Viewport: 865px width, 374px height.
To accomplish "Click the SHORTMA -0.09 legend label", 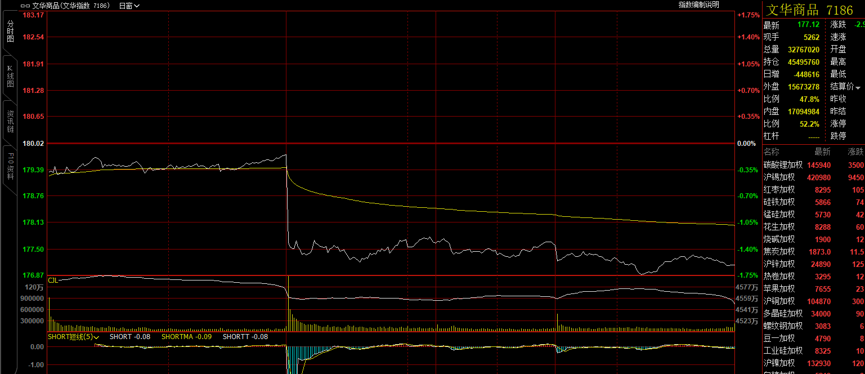I will 187,336.
